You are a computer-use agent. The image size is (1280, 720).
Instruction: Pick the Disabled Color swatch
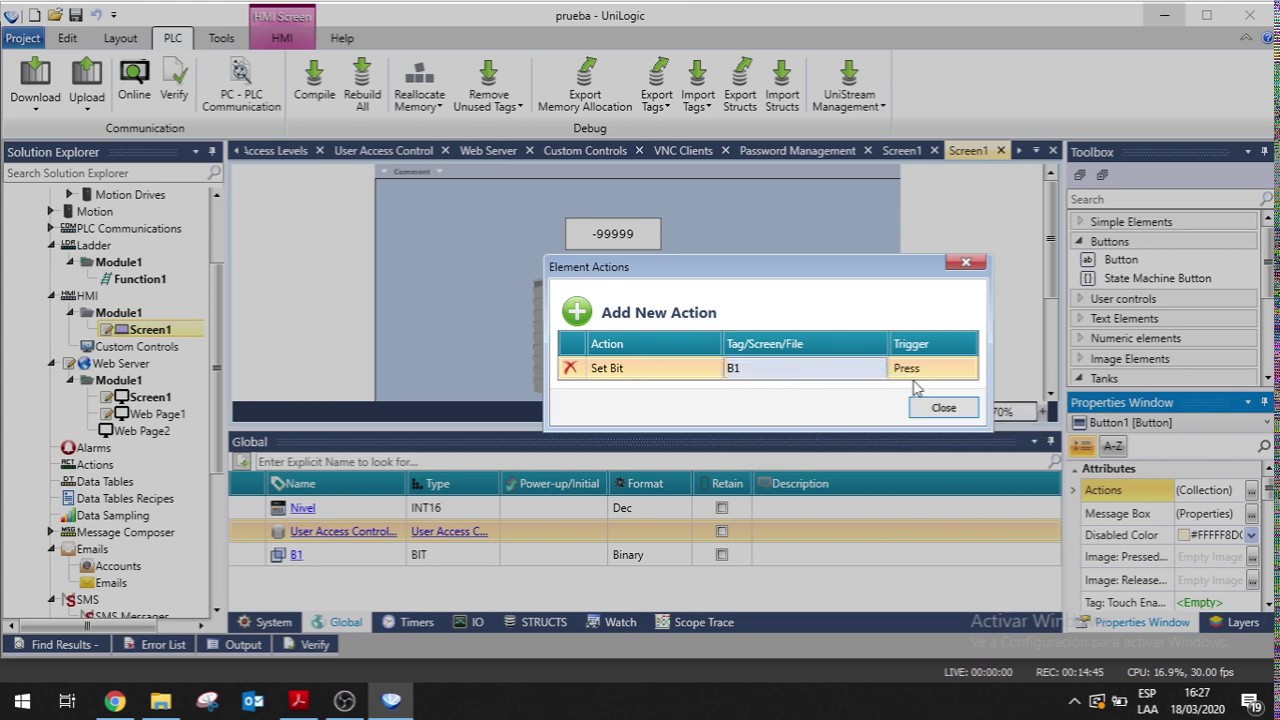coord(1183,535)
